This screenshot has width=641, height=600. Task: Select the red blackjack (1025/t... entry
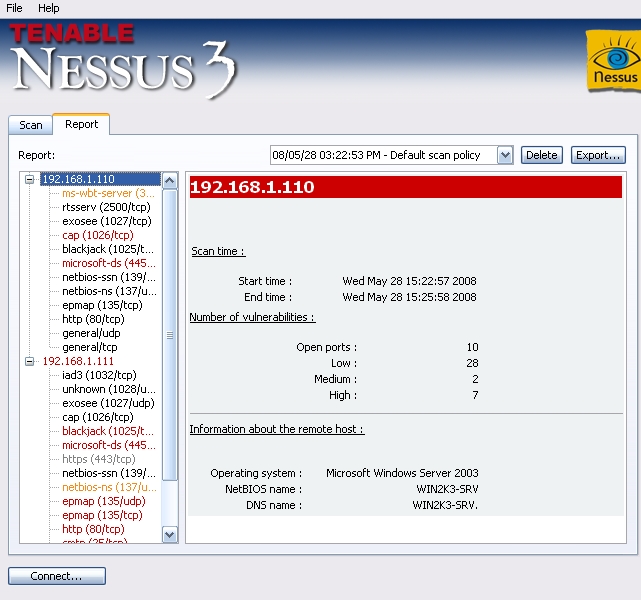108,431
